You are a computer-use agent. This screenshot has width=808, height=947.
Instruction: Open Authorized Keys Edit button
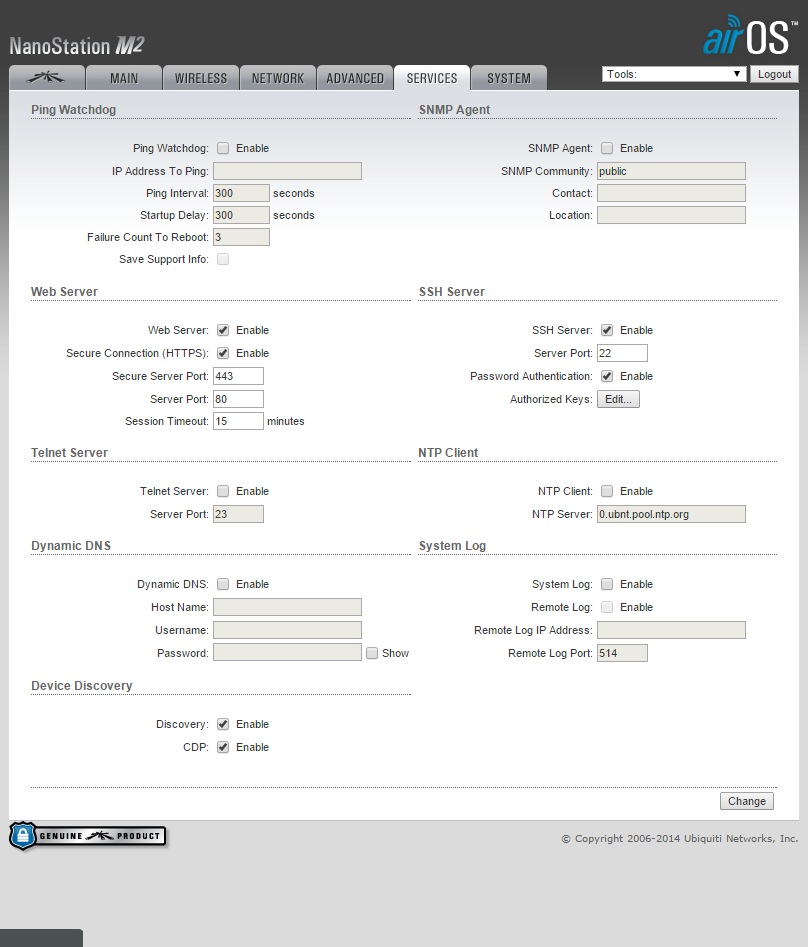click(618, 399)
